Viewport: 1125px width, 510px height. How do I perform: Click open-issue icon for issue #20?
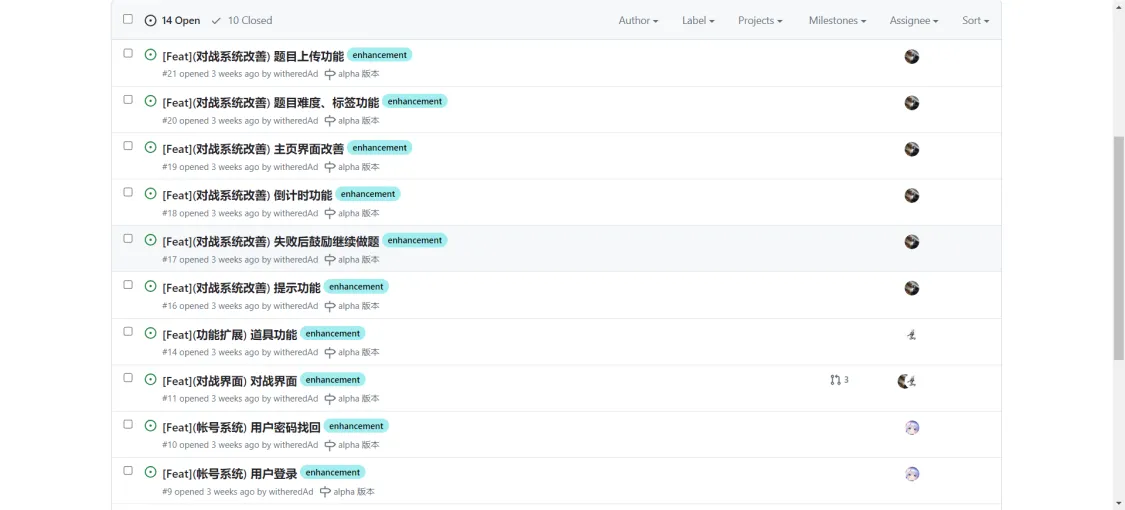click(x=151, y=101)
